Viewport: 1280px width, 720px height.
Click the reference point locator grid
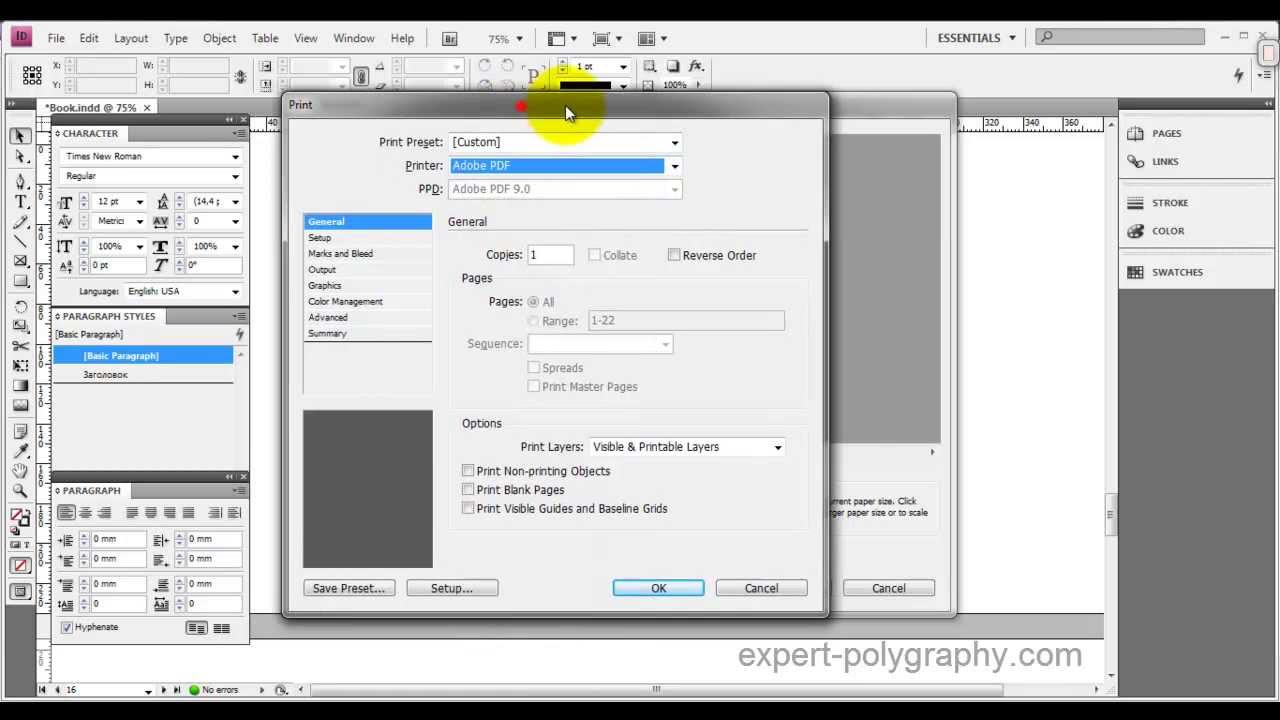[x=31, y=75]
